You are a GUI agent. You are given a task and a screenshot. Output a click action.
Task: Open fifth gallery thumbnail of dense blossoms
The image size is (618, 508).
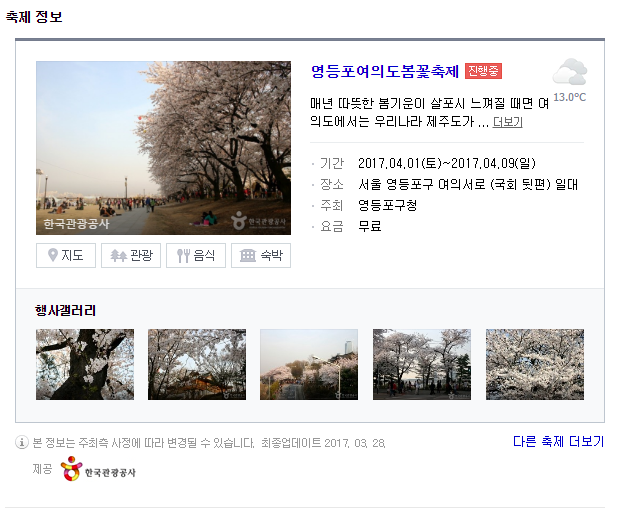[x=535, y=365]
